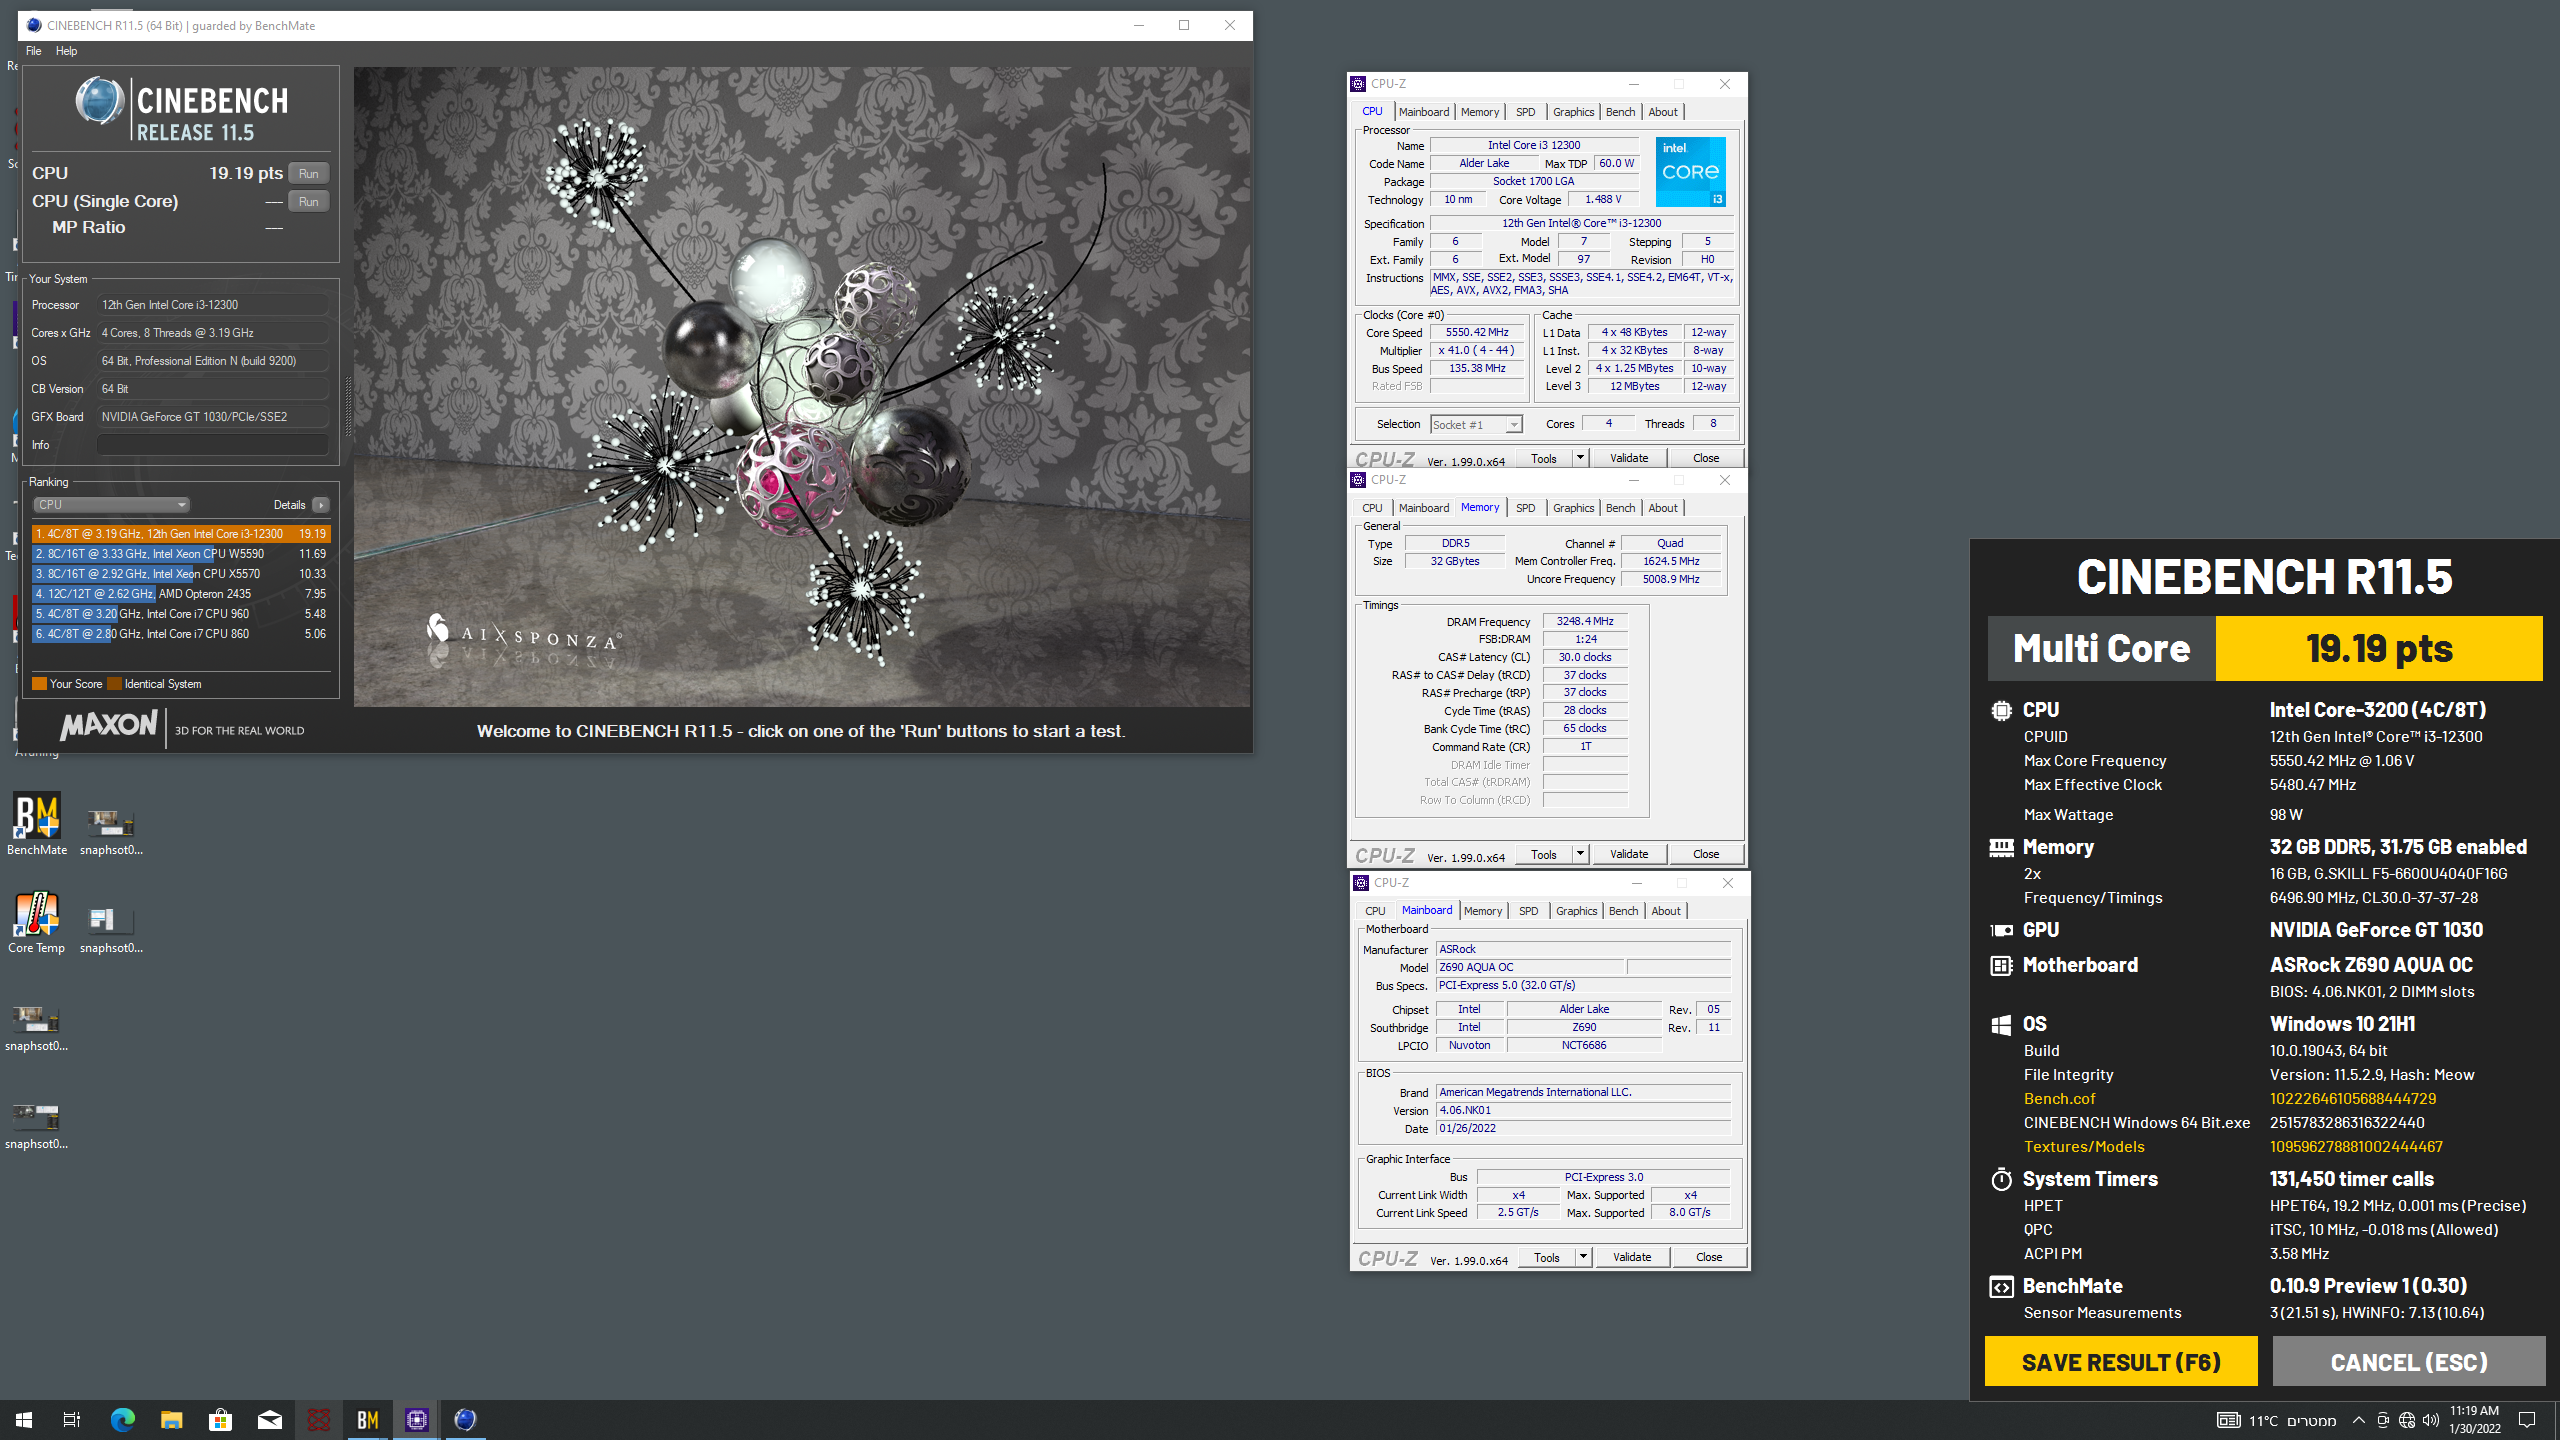Switch to Cinebench on the taskbar

[x=465, y=1420]
